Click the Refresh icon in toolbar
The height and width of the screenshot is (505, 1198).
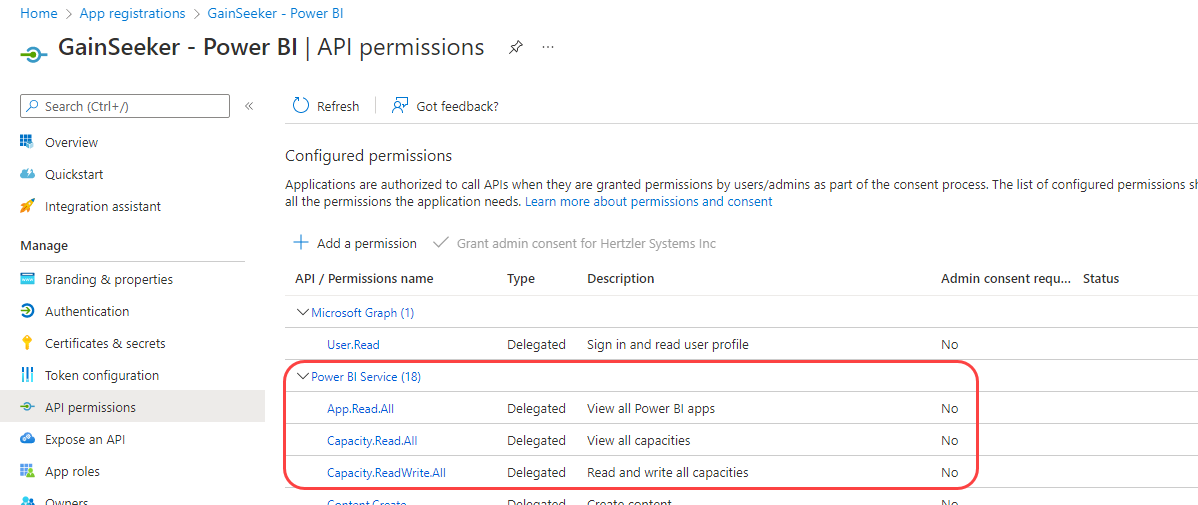(301, 106)
